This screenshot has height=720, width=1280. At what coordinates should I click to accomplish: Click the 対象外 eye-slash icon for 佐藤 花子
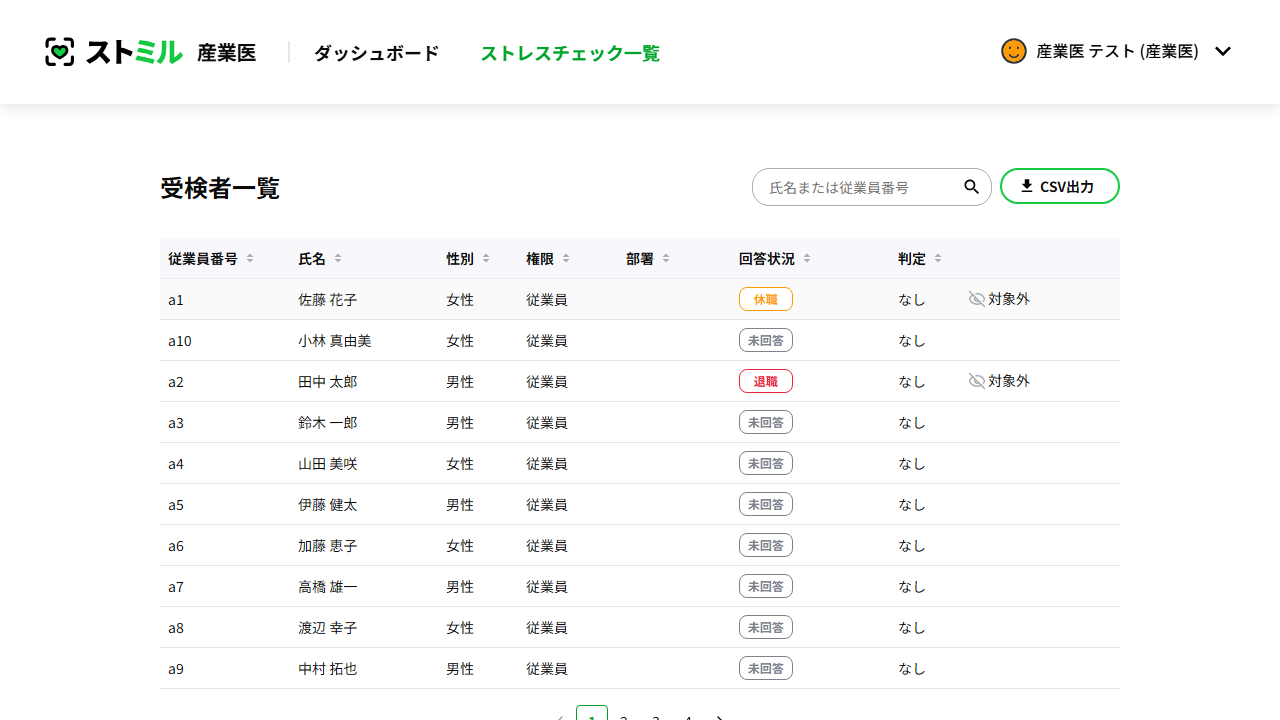tap(975, 298)
